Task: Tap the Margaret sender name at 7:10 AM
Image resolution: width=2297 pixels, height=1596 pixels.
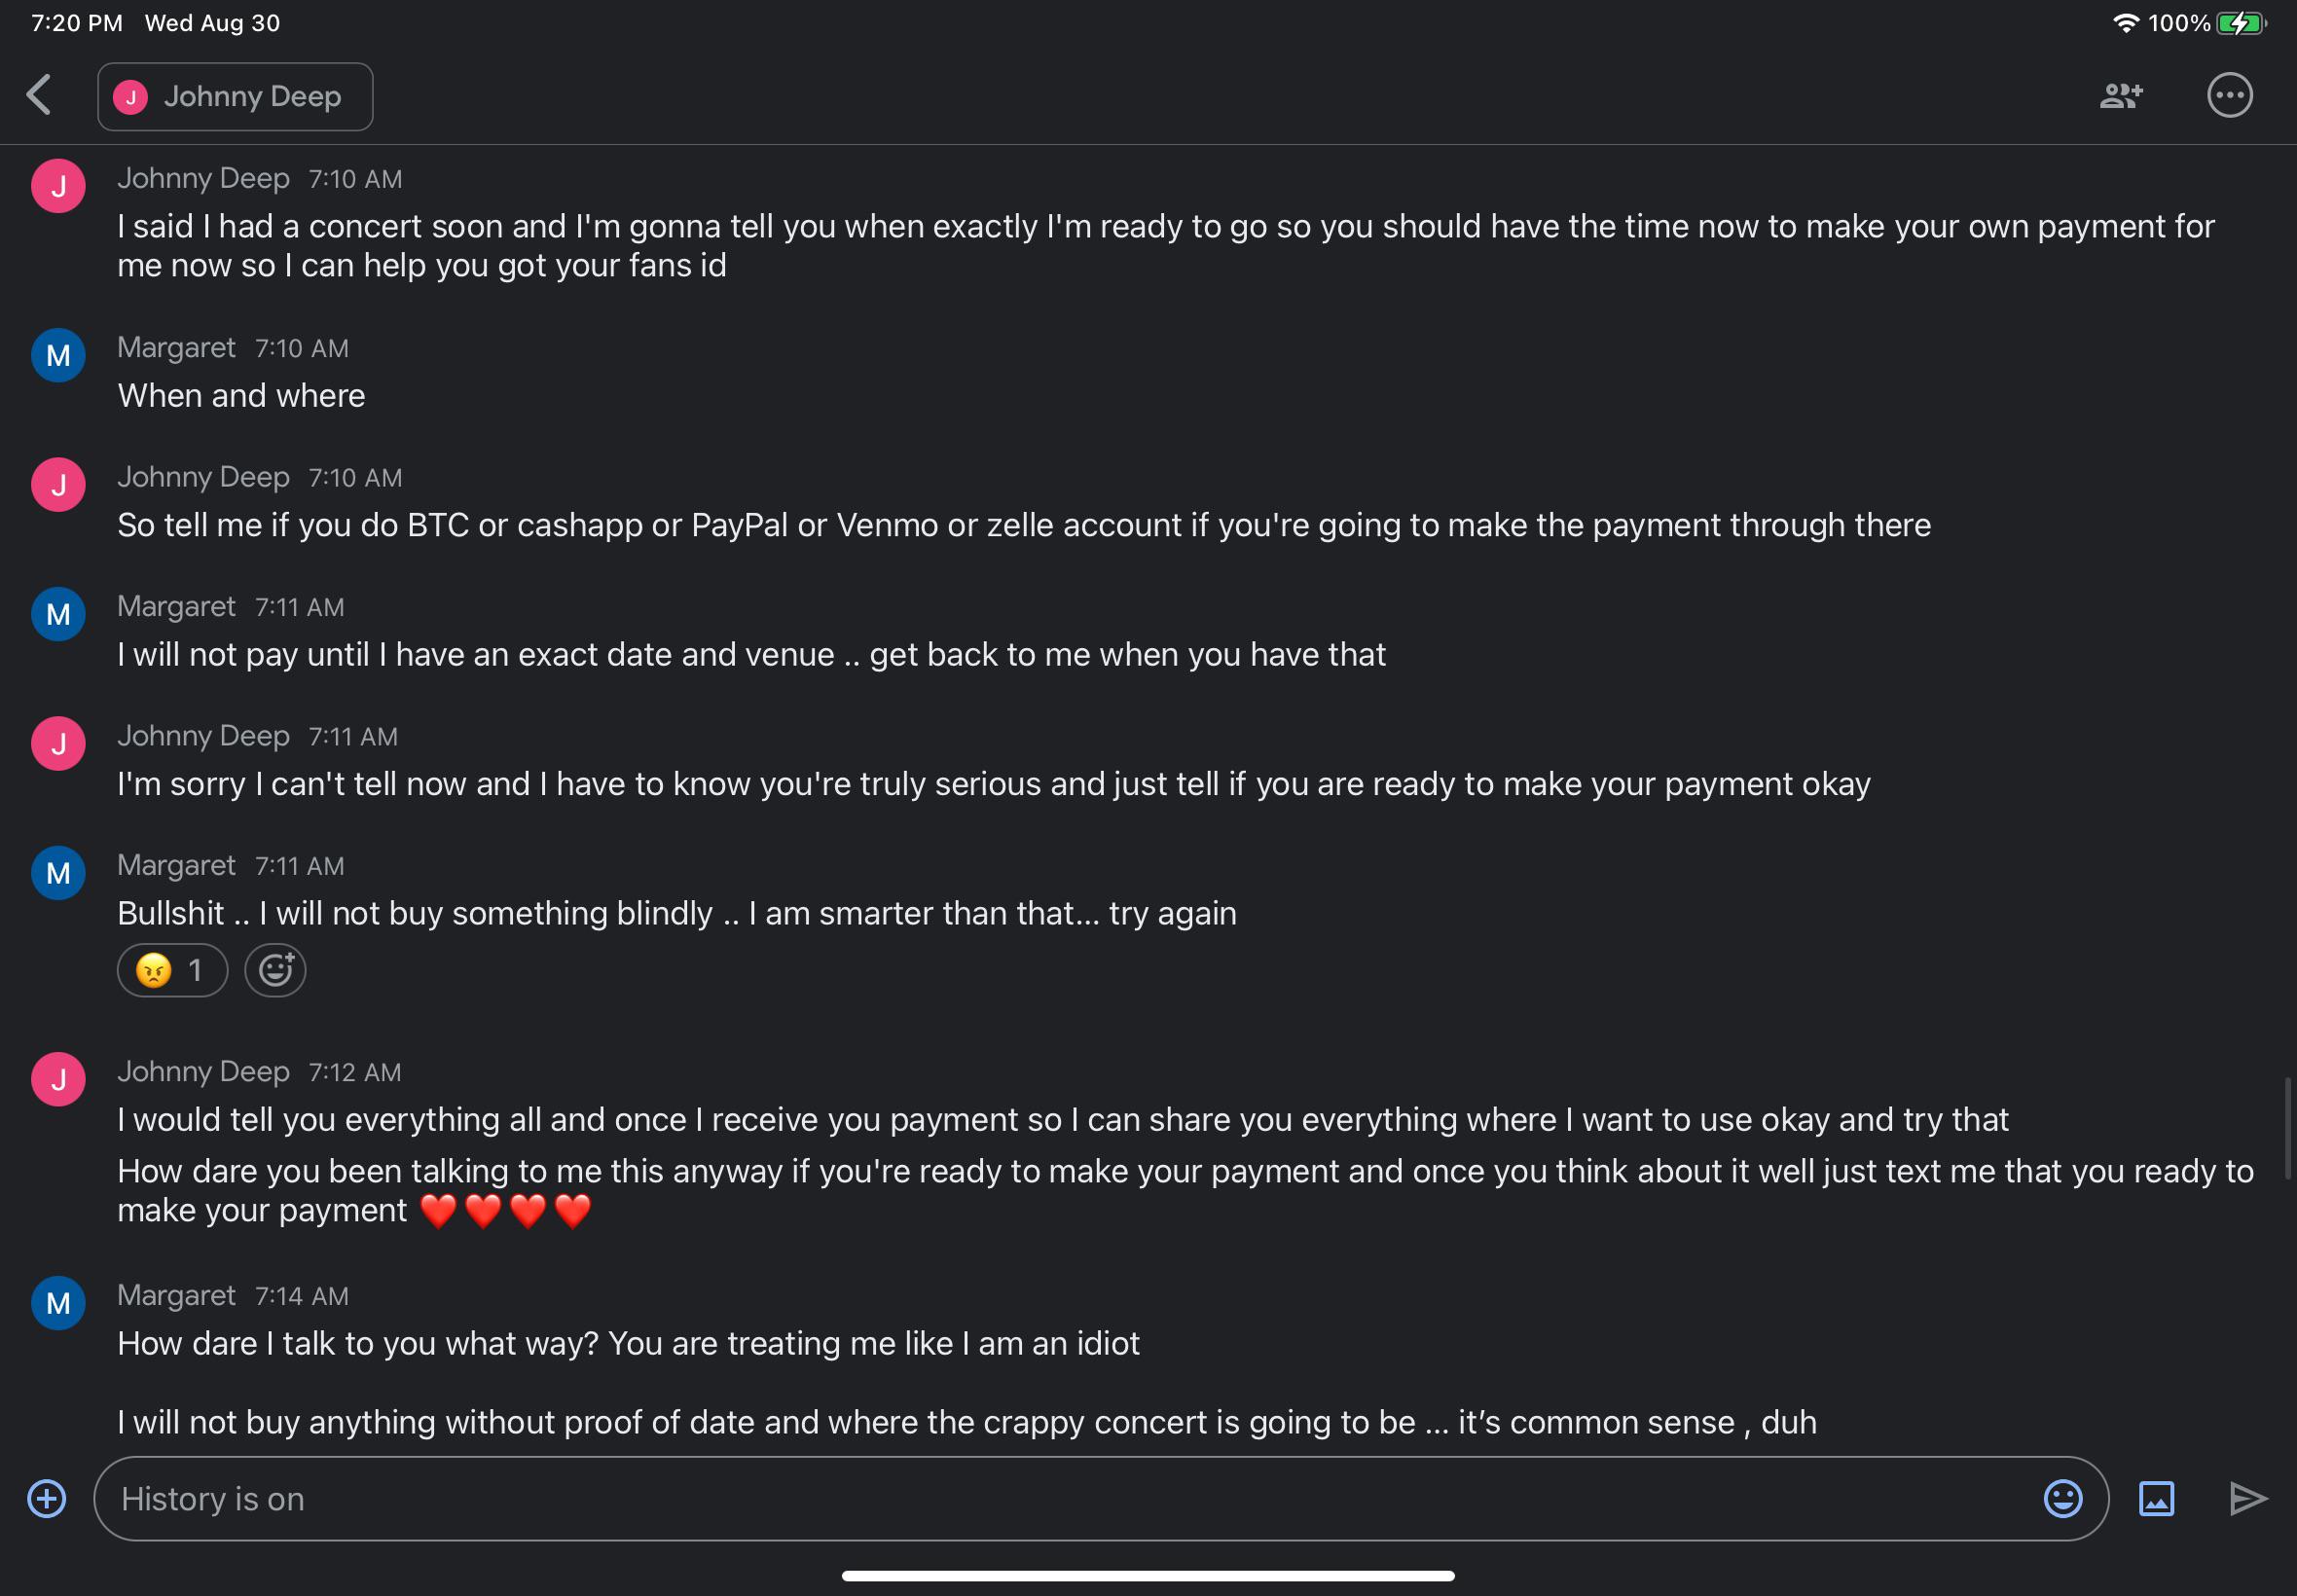Action: [x=176, y=348]
